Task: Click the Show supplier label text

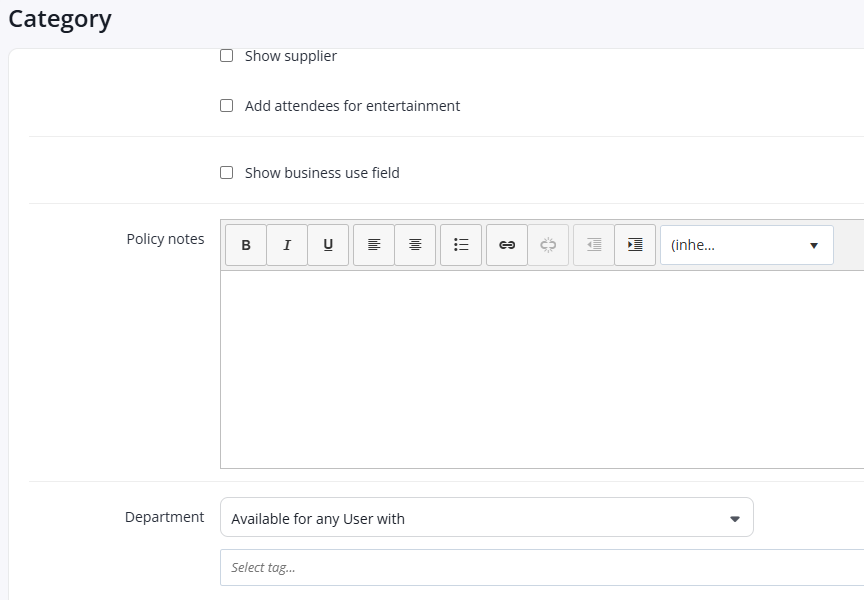Action: pyautogui.click(x=291, y=56)
